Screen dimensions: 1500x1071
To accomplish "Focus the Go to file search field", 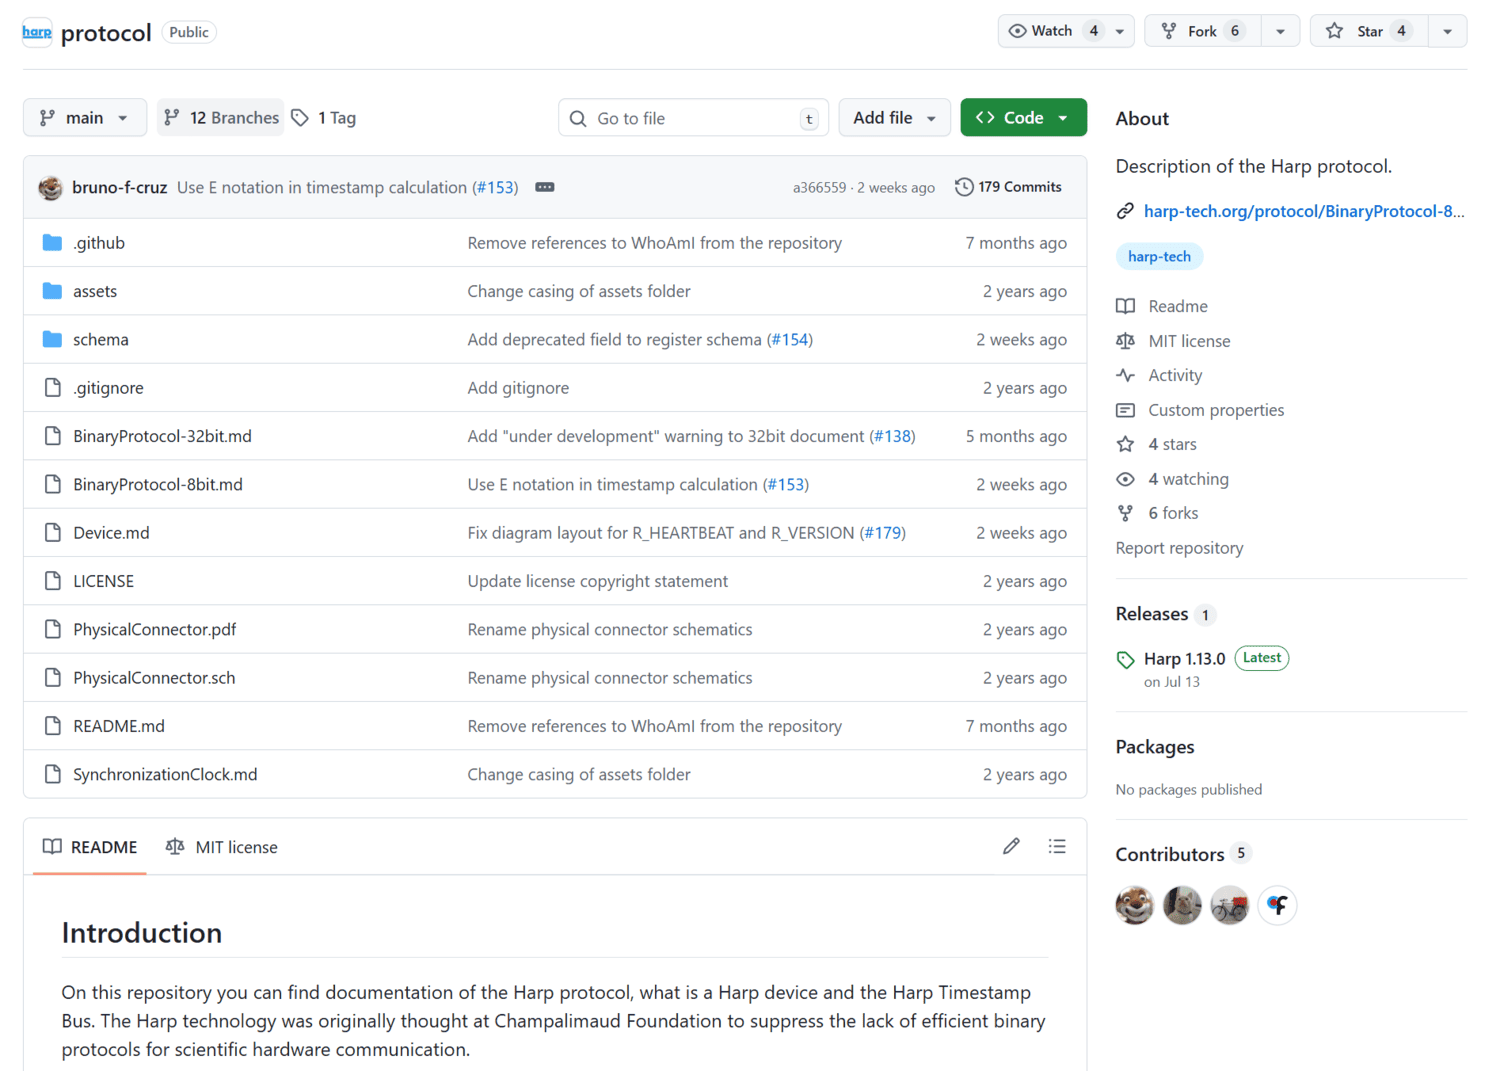I will (x=693, y=118).
